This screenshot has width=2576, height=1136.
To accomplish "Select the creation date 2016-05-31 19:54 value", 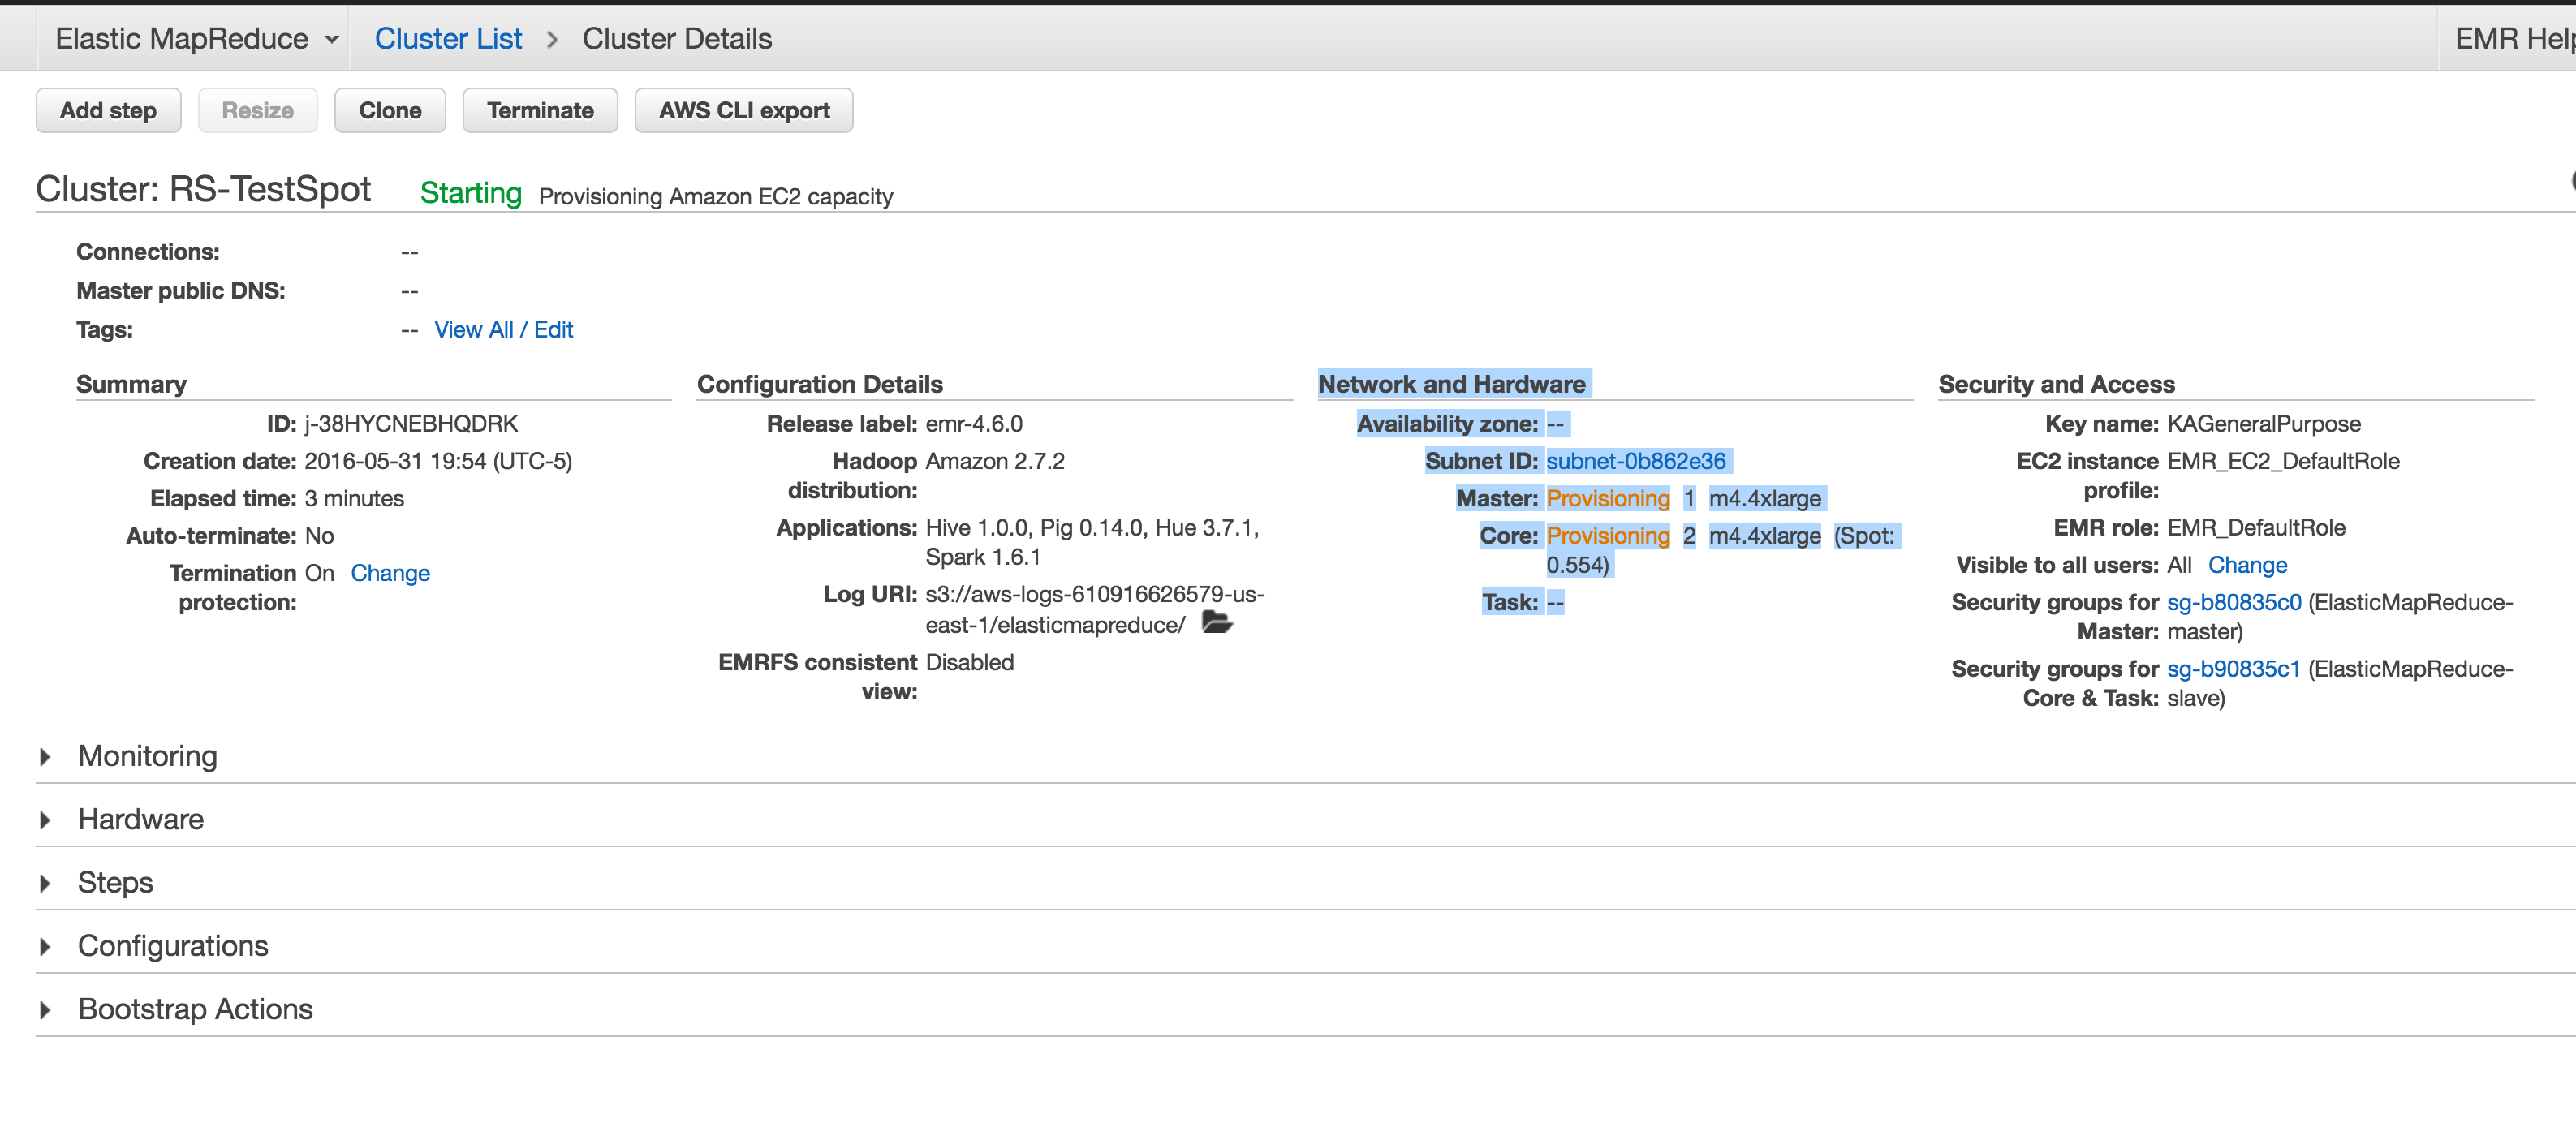I will 438,461.
